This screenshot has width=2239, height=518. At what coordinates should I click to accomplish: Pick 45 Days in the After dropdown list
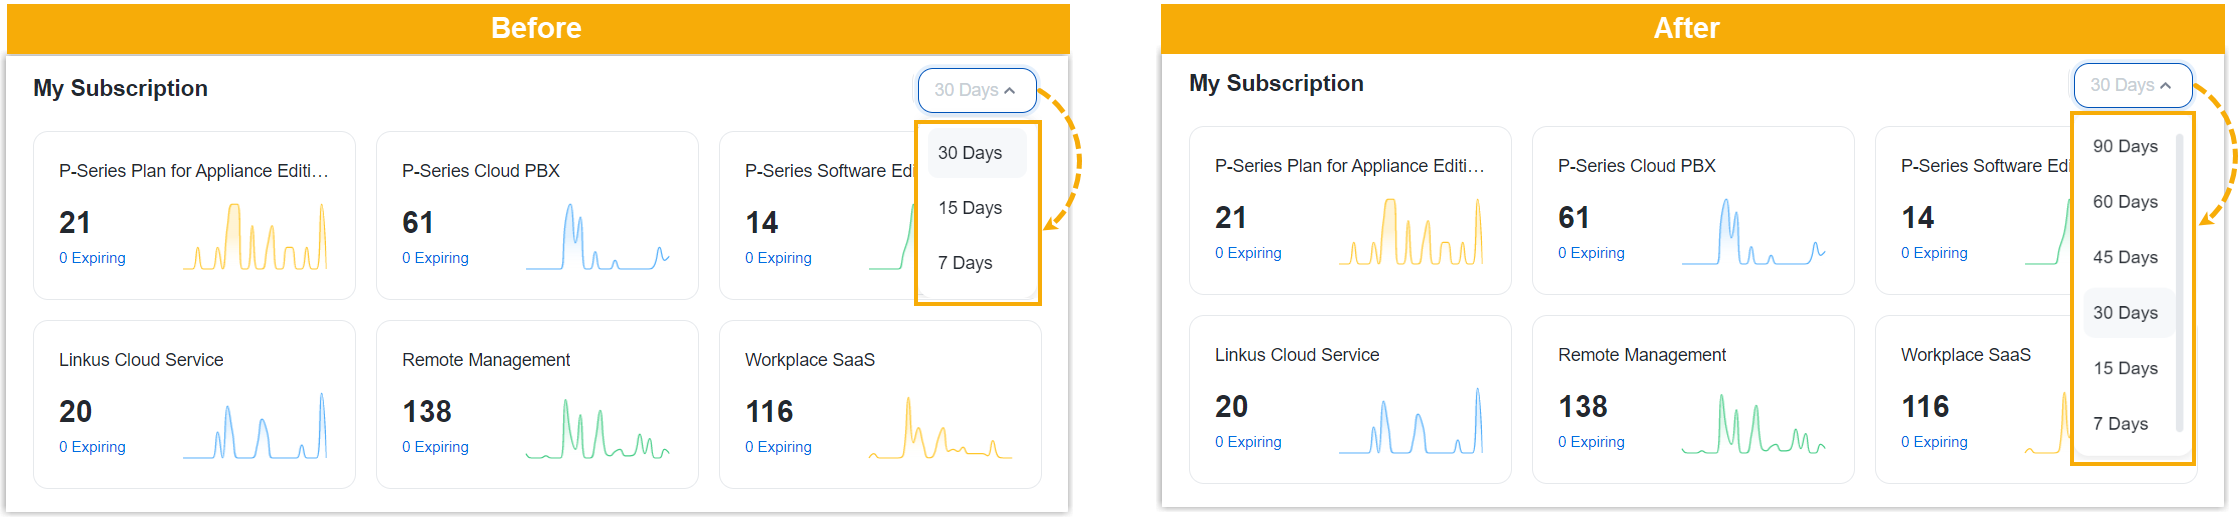coord(2125,257)
